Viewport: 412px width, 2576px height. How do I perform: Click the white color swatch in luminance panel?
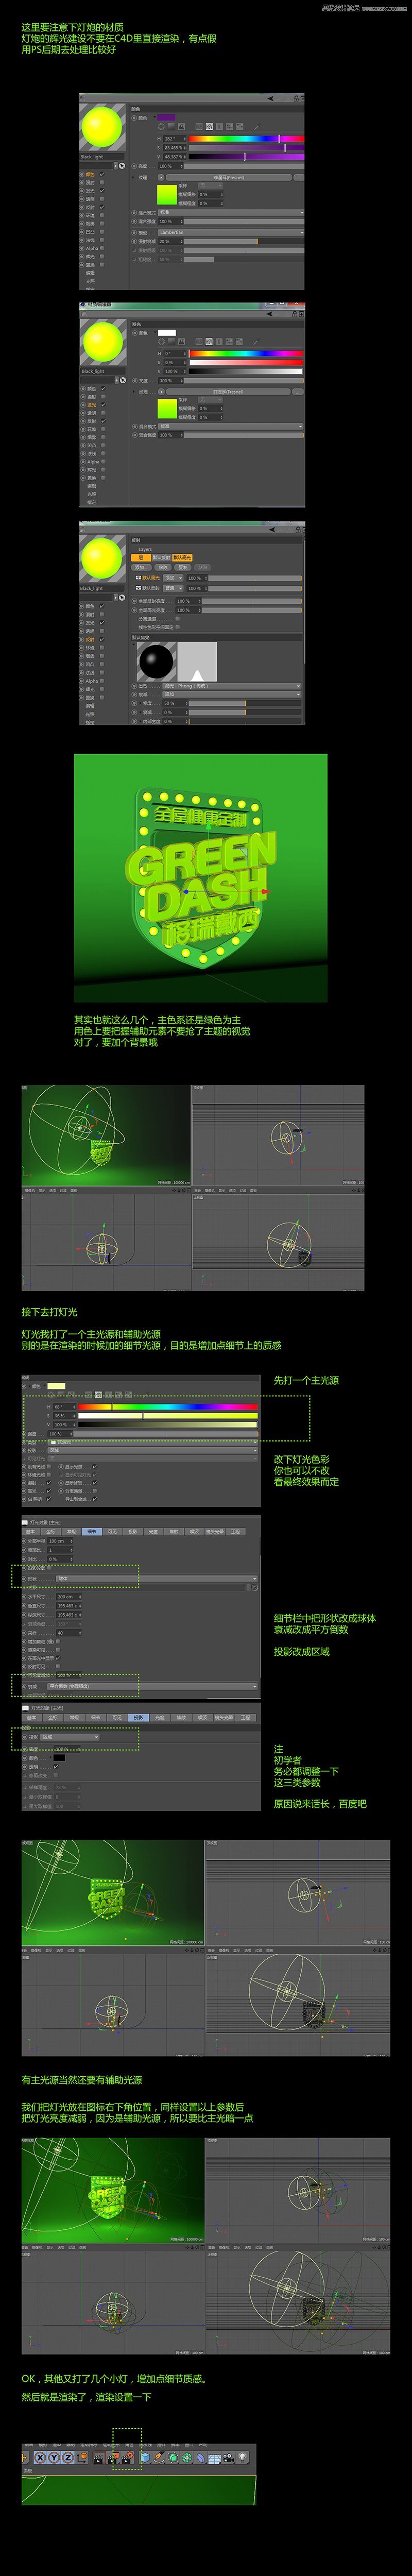coord(167,333)
